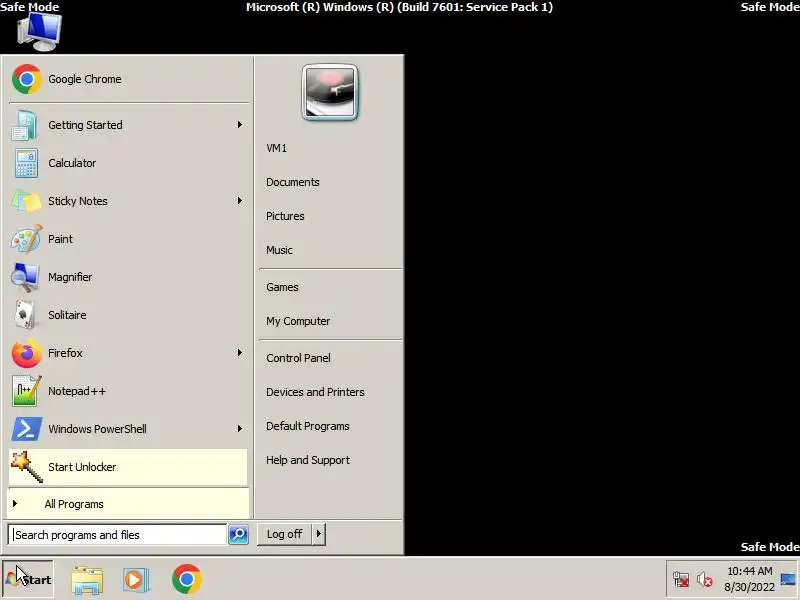This screenshot has height=600, width=800.
Task: Expand the Windows PowerShell jump list arrow
Action: [x=239, y=429]
